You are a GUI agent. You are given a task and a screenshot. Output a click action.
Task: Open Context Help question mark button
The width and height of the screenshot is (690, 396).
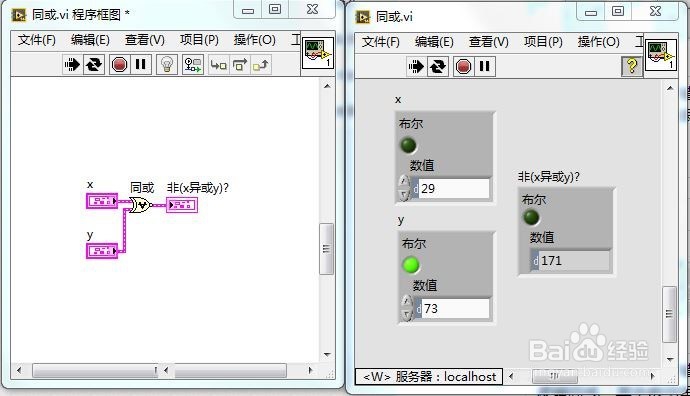pyautogui.click(x=632, y=66)
